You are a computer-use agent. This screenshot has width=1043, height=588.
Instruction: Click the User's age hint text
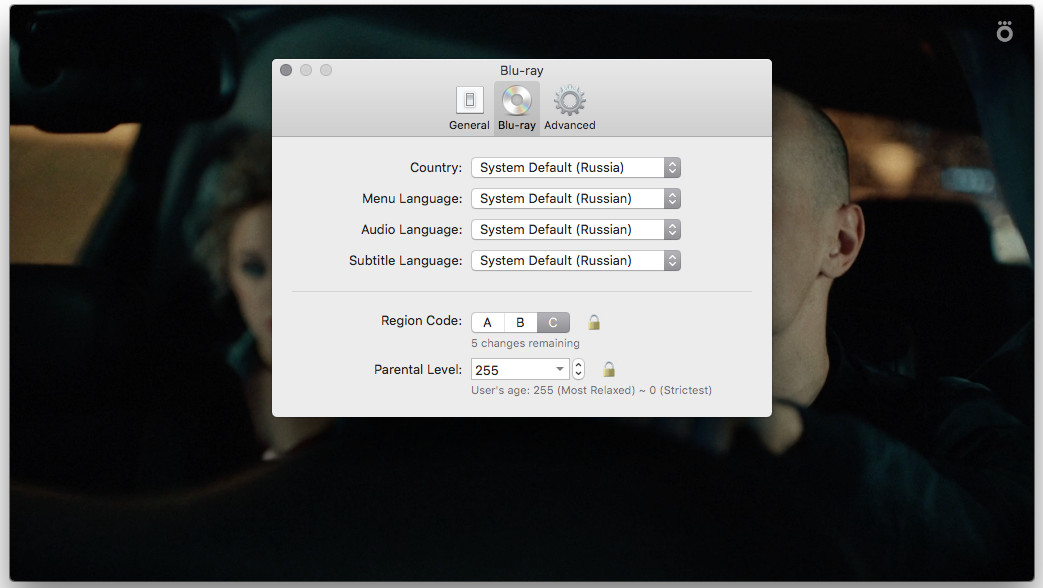pos(591,390)
